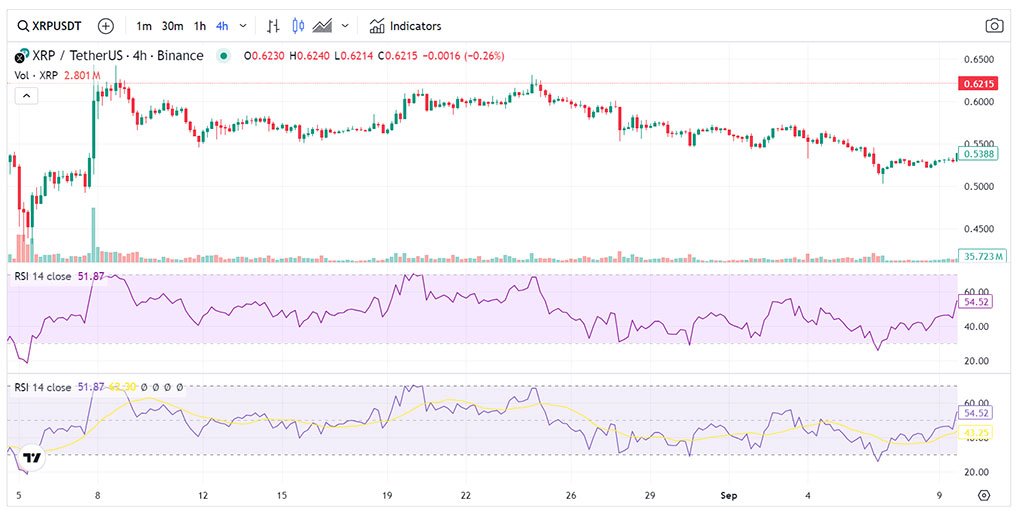Click the XRP coin logo in the legend

pos(22,56)
